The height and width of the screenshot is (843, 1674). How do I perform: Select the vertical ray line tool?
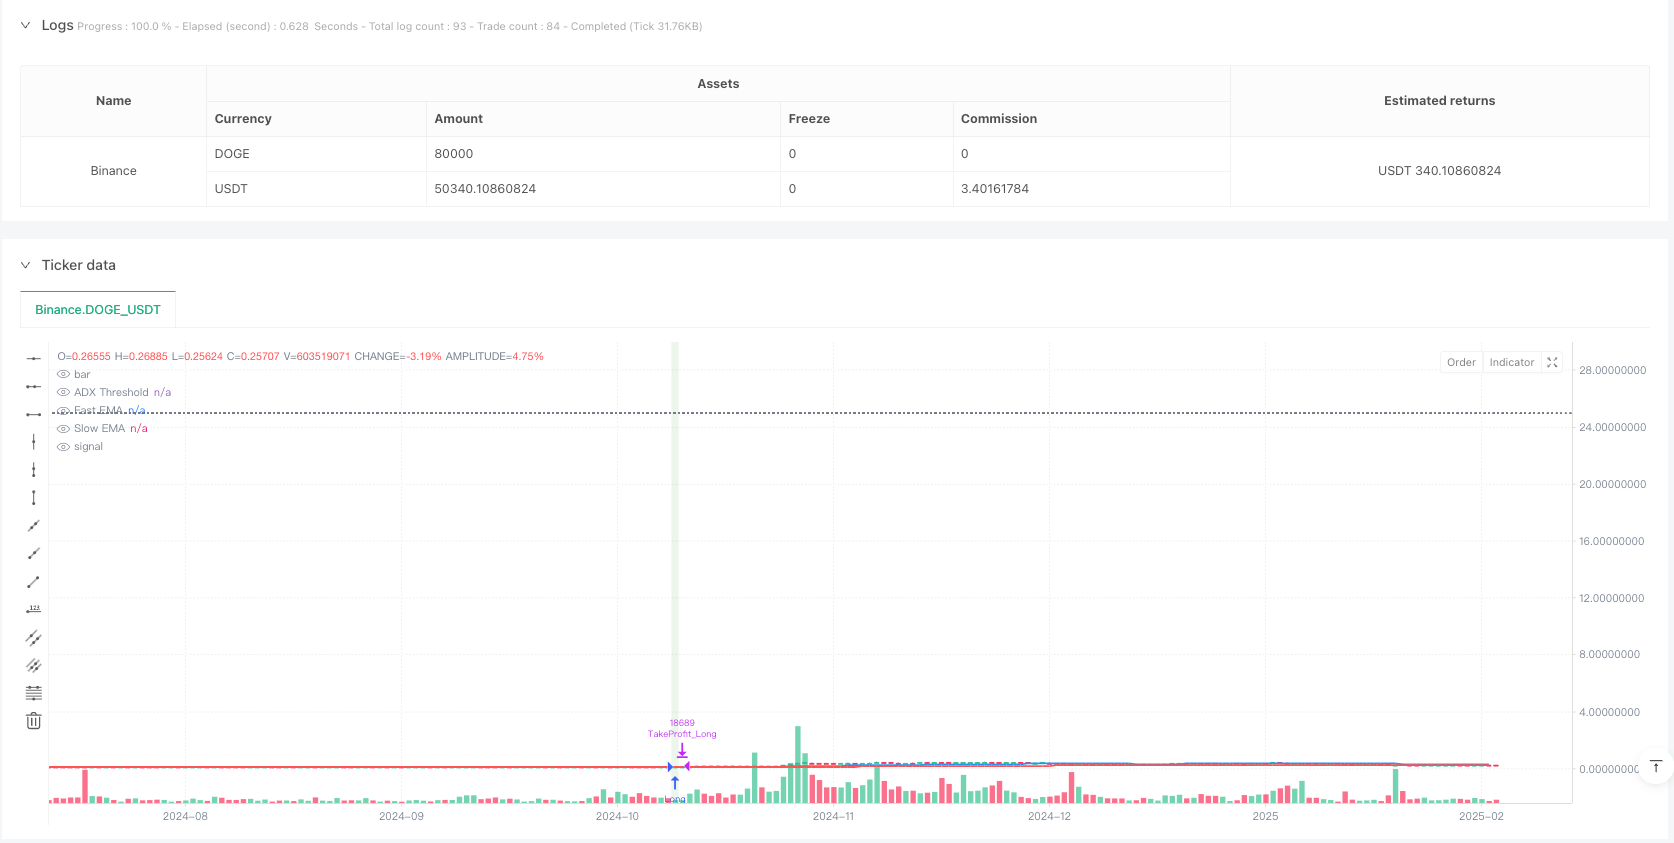(33, 470)
